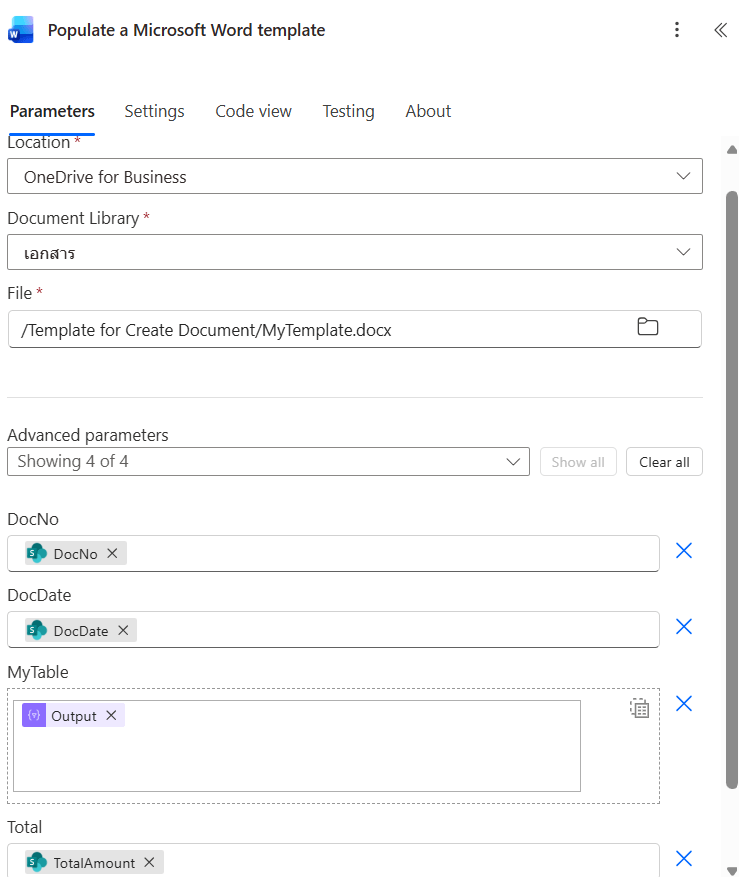
Task: Click the Clear all button
Action: [x=664, y=462]
